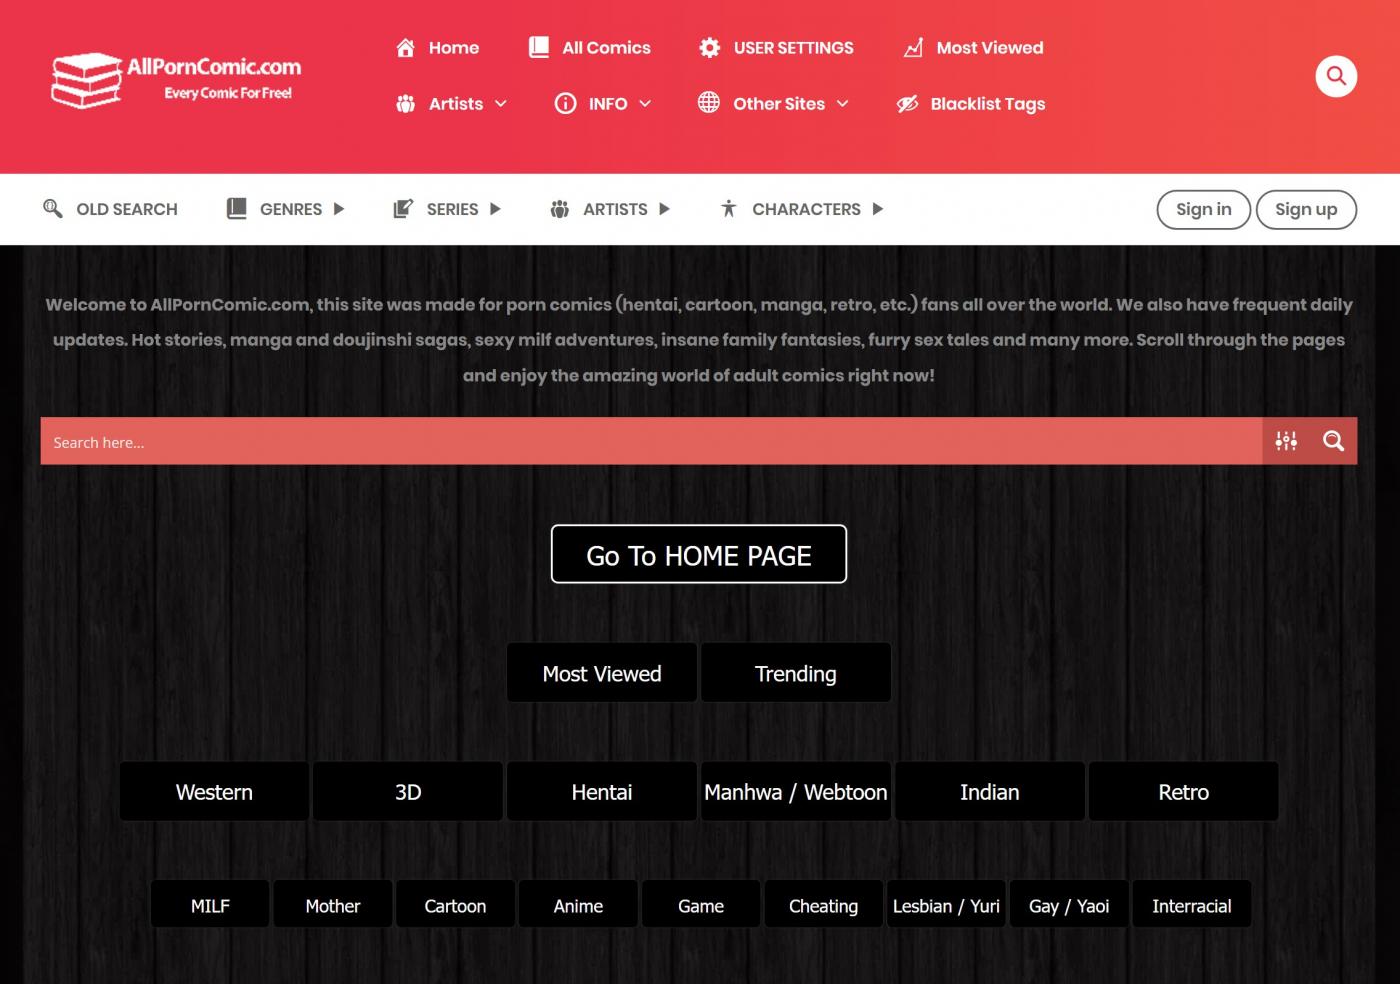This screenshot has width=1400, height=984.
Task: Open User Settings gear icon
Action: (710, 48)
